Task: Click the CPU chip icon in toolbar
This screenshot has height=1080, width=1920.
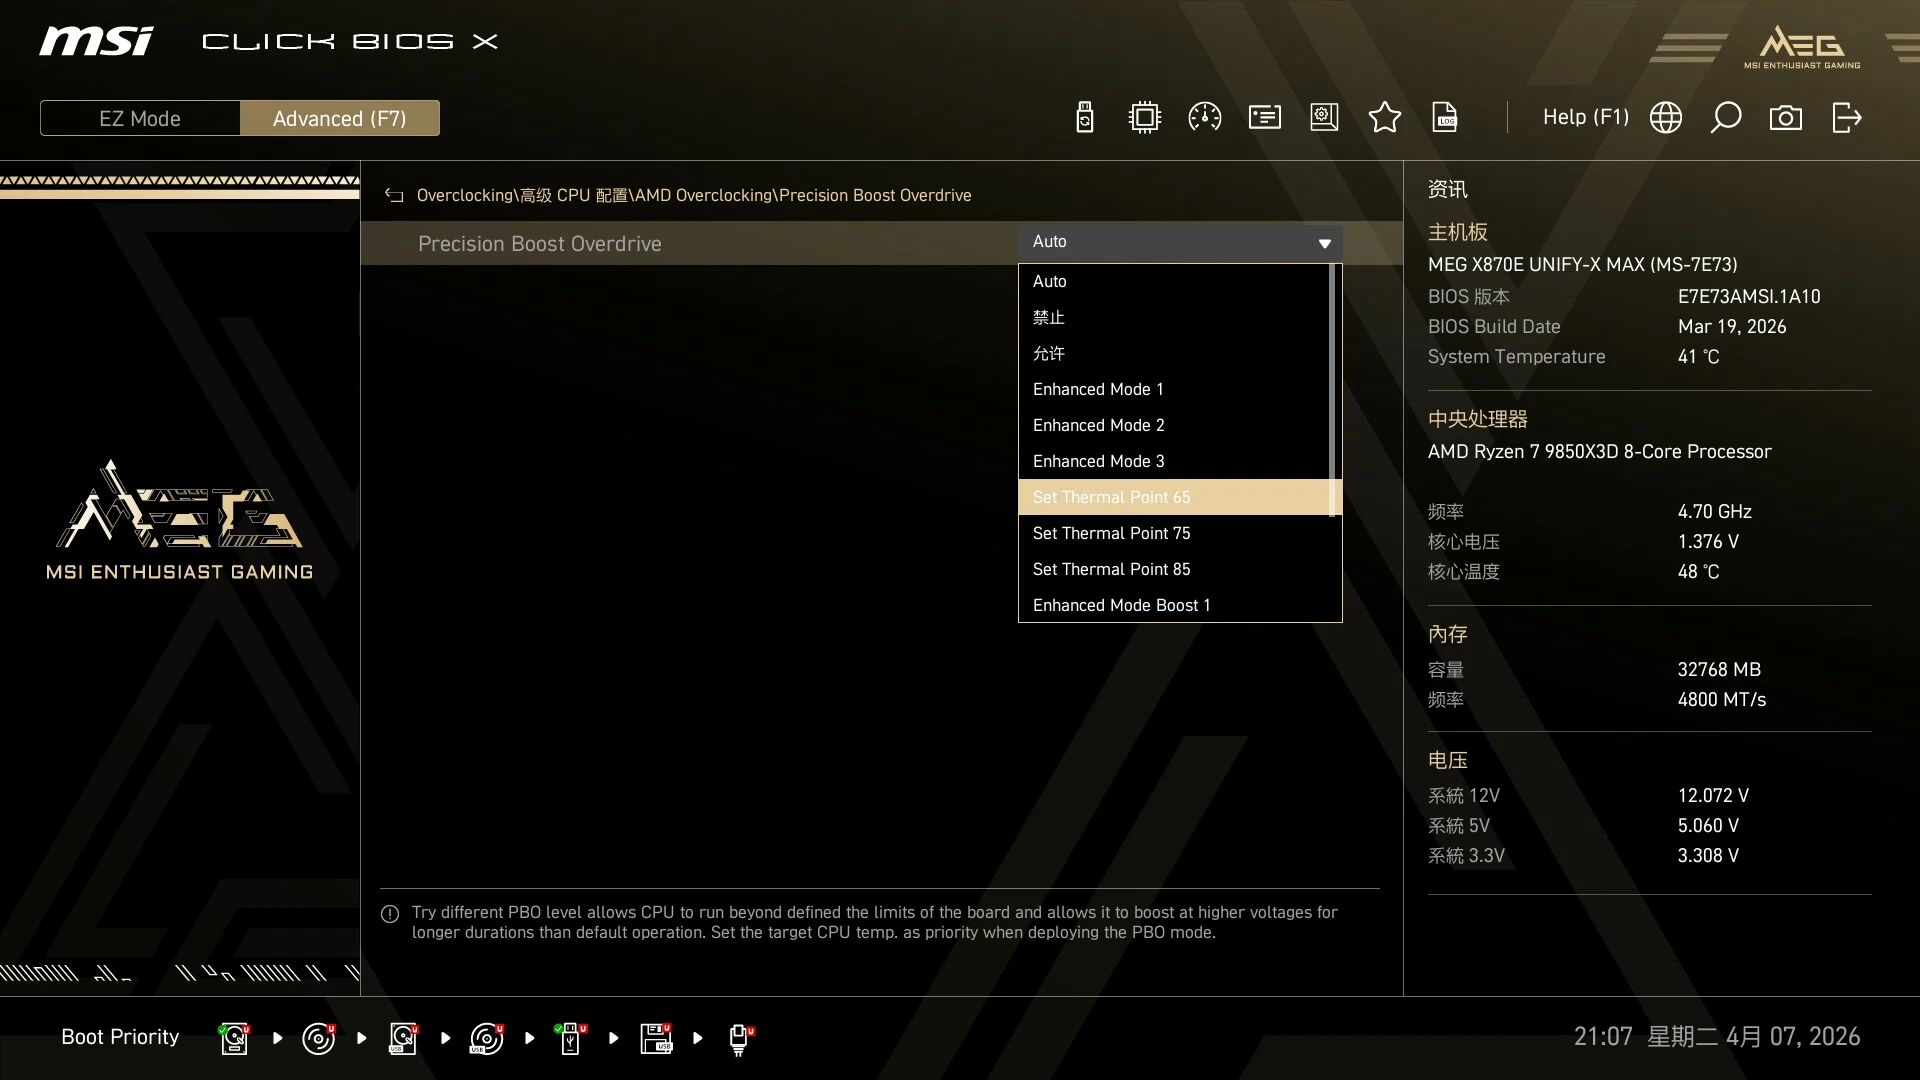Action: pos(1144,118)
